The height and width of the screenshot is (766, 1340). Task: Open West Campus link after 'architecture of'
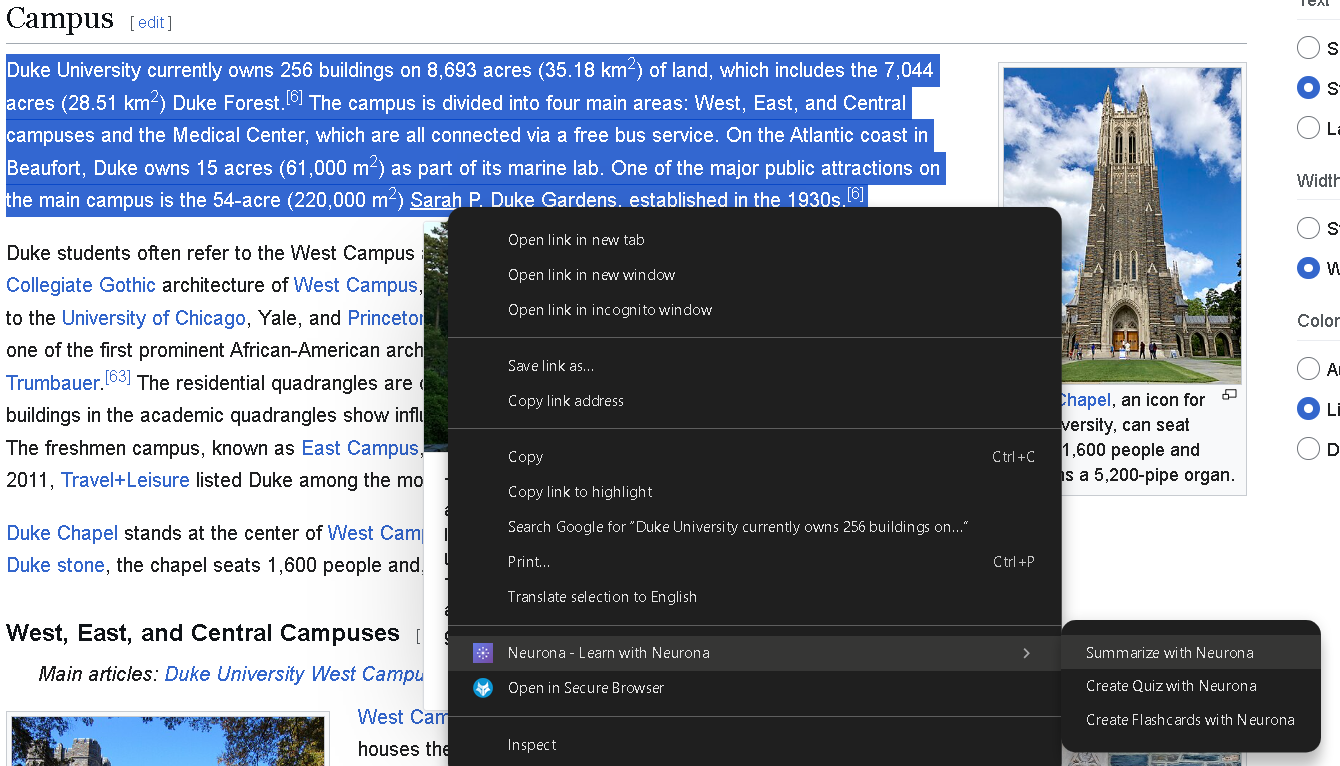[355, 285]
